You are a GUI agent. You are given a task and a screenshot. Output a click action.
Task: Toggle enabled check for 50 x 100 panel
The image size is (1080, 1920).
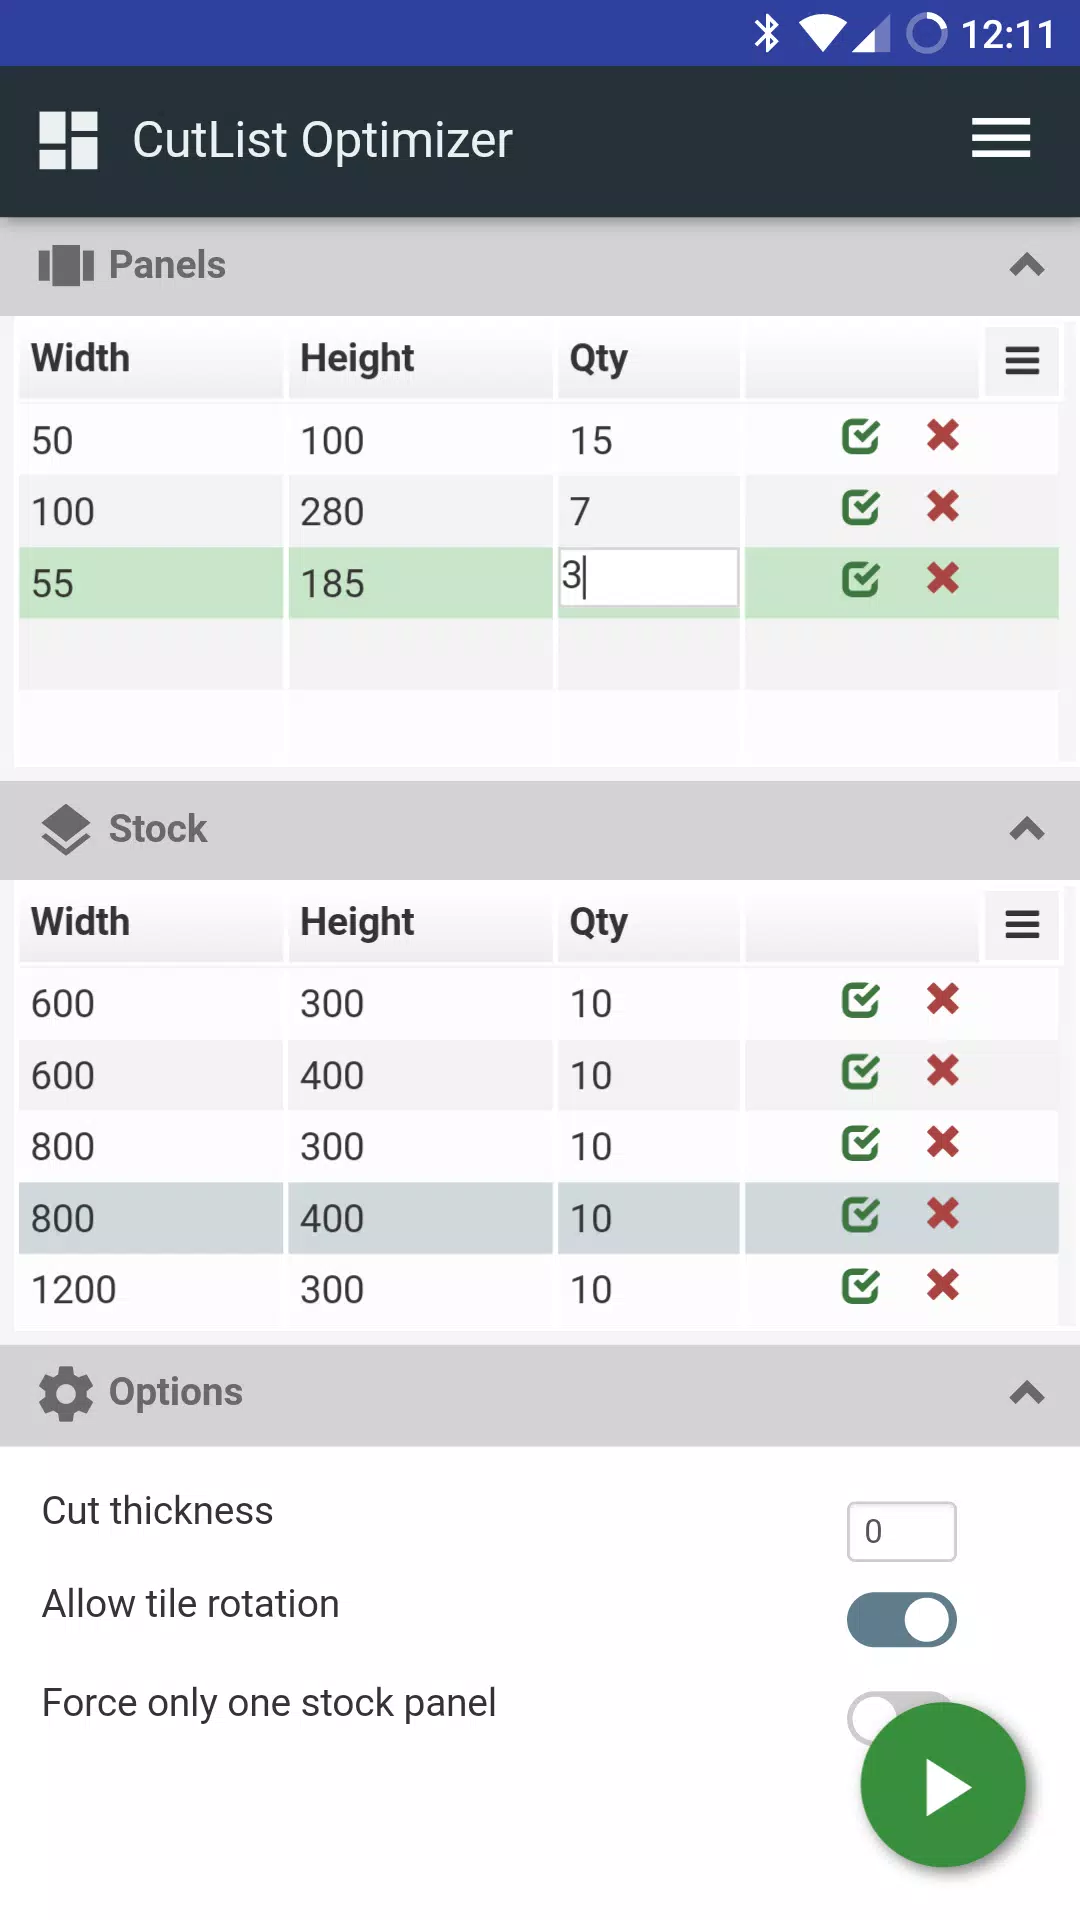tap(860, 436)
